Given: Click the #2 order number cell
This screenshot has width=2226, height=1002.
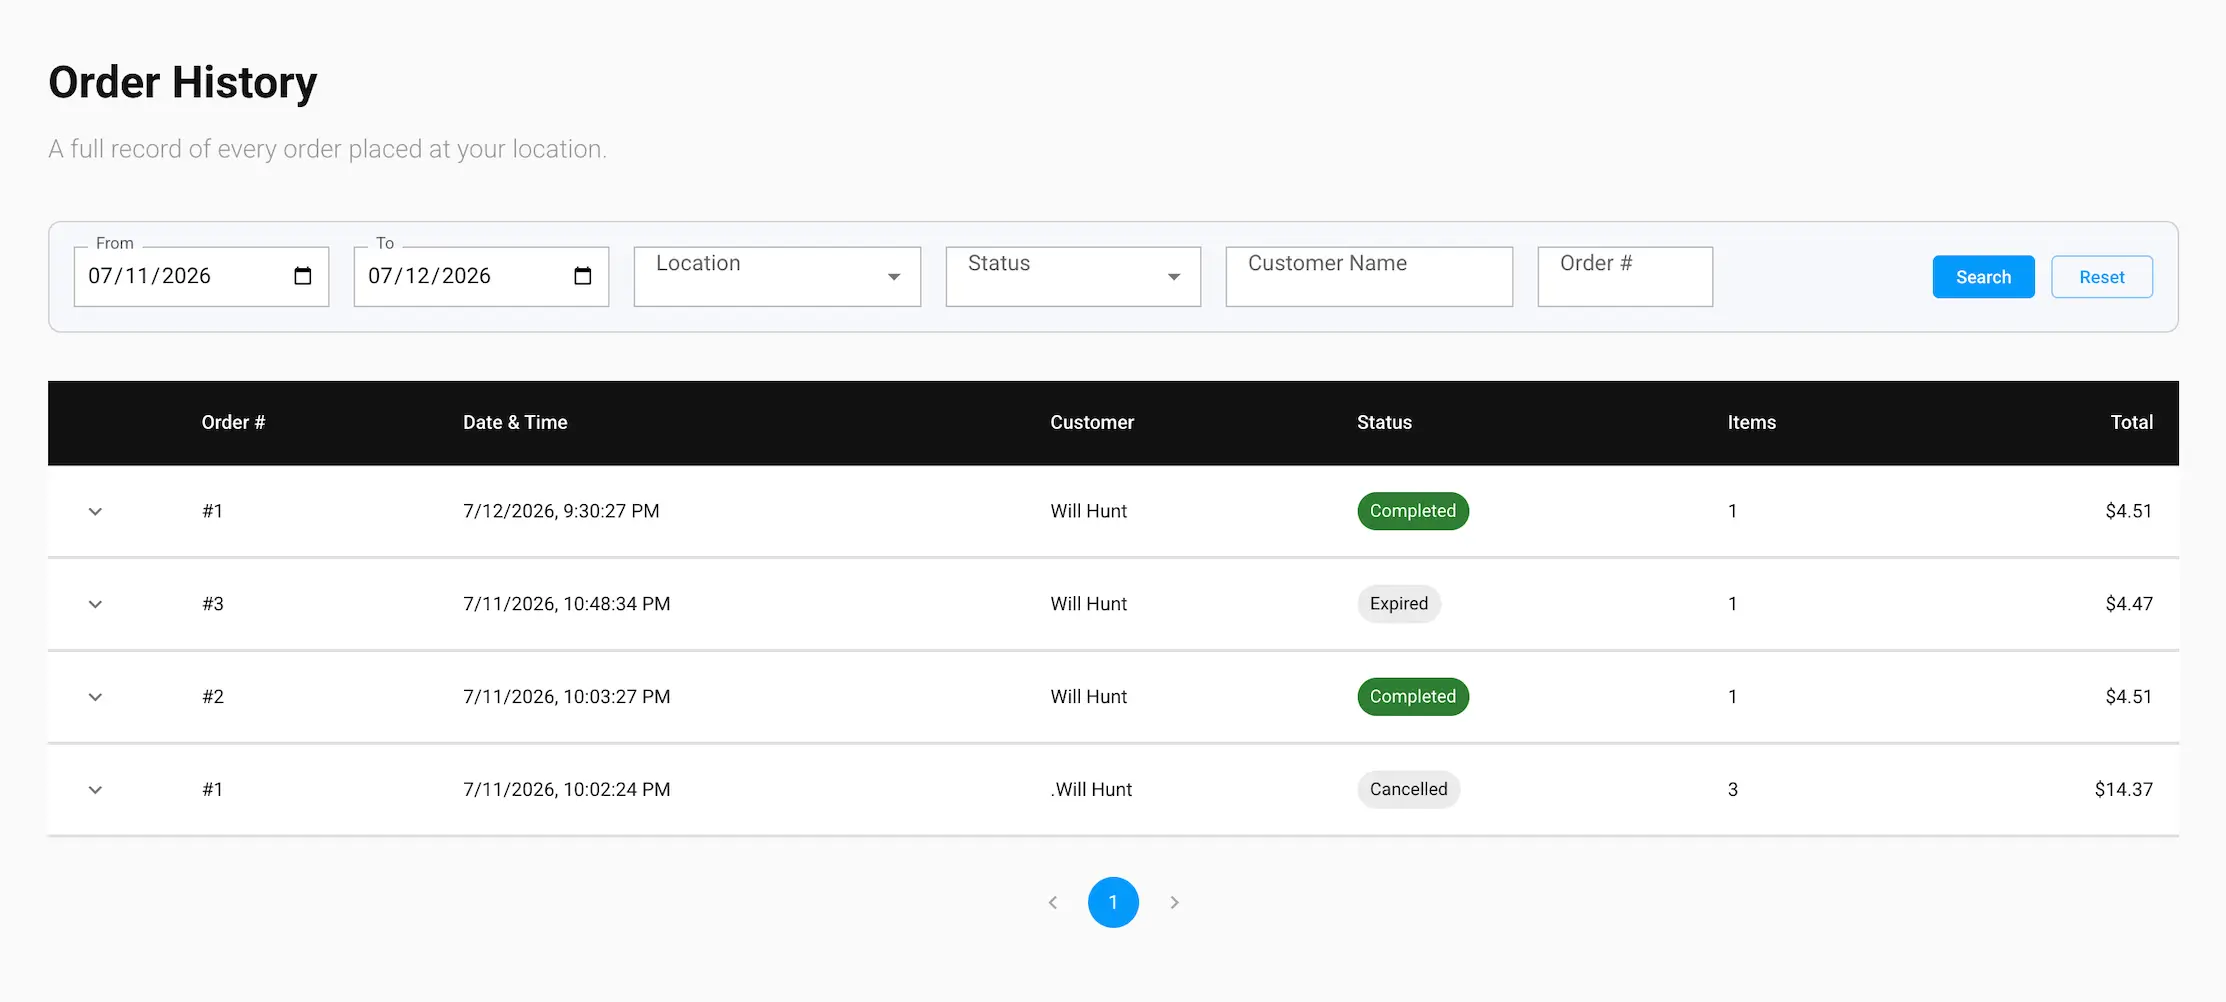Looking at the screenshot, I should click(x=213, y=697).
